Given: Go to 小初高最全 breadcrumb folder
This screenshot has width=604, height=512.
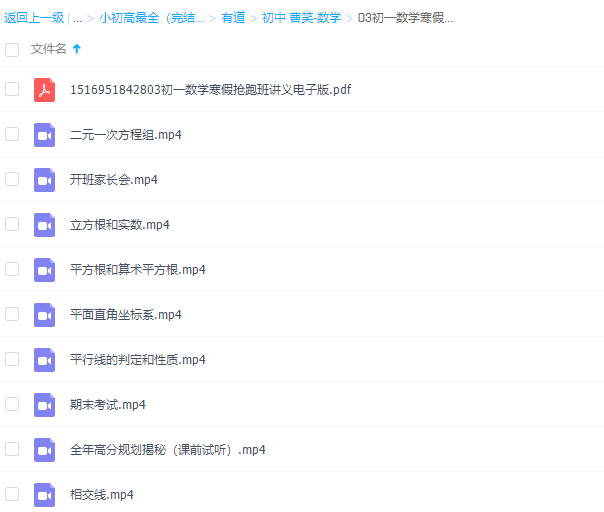Looking at the screenshot, I should click(151, 18).
